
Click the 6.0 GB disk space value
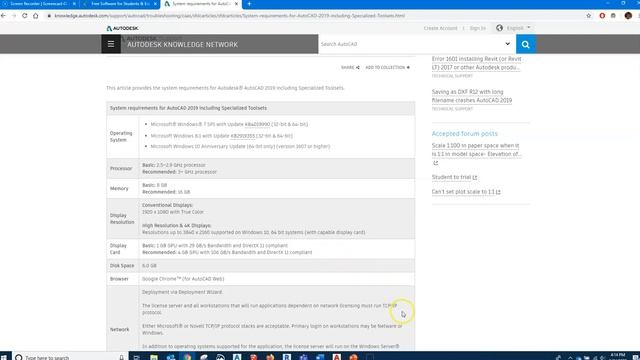149,266
